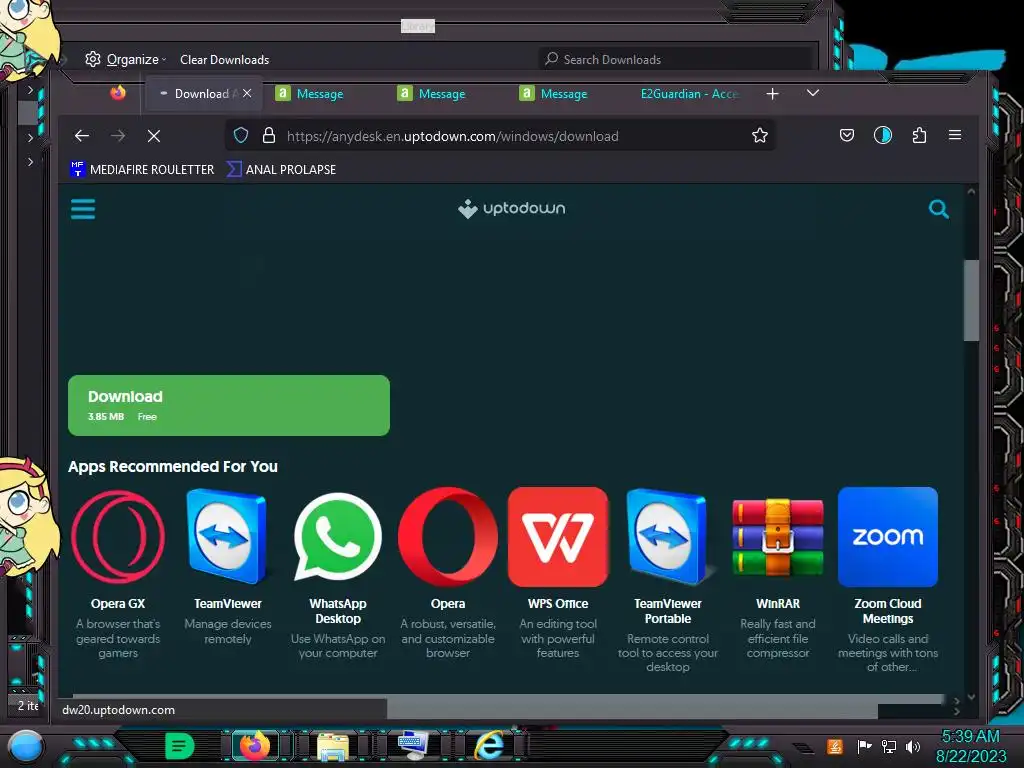
Task: Click the network tray icon
Action: (889, 746)
